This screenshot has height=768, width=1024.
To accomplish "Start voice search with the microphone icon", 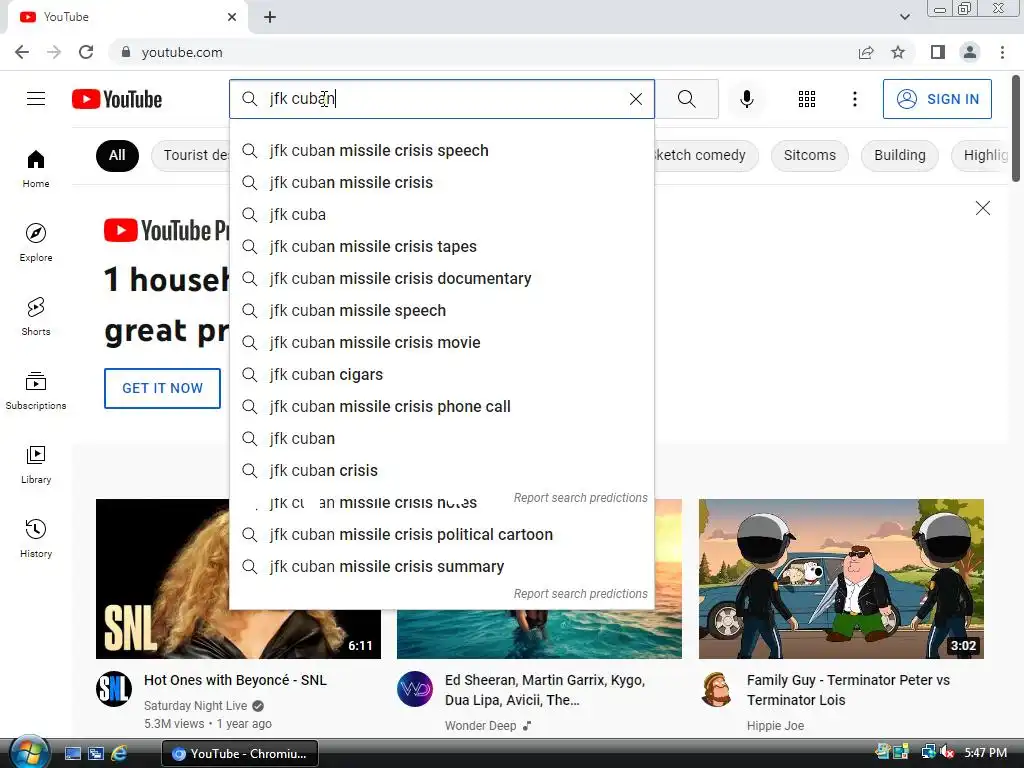I will pos(746,99).
